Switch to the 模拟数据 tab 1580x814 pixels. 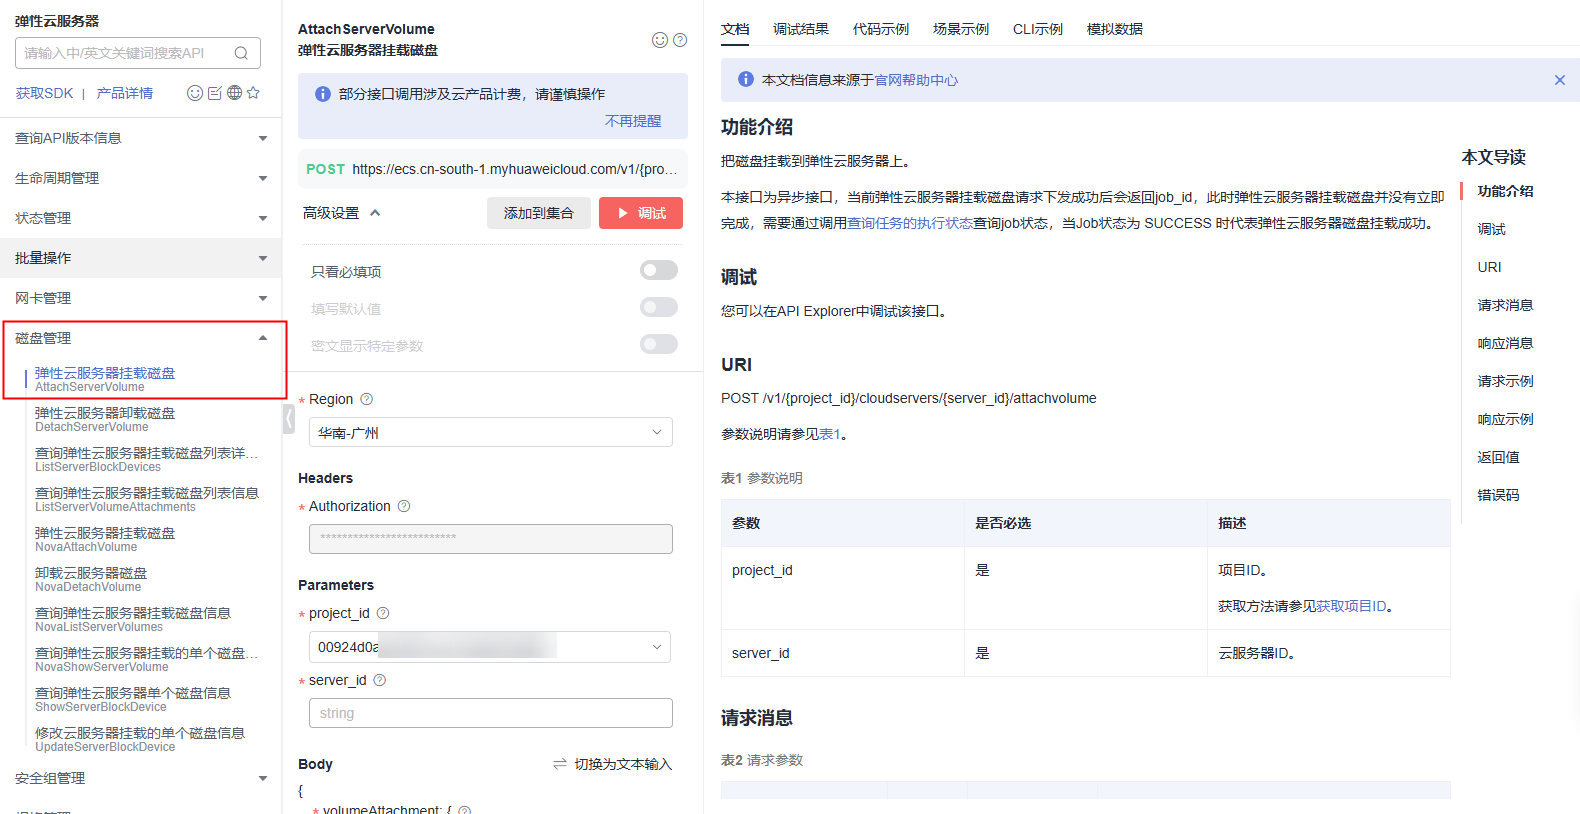click(x=1115, y=29)
